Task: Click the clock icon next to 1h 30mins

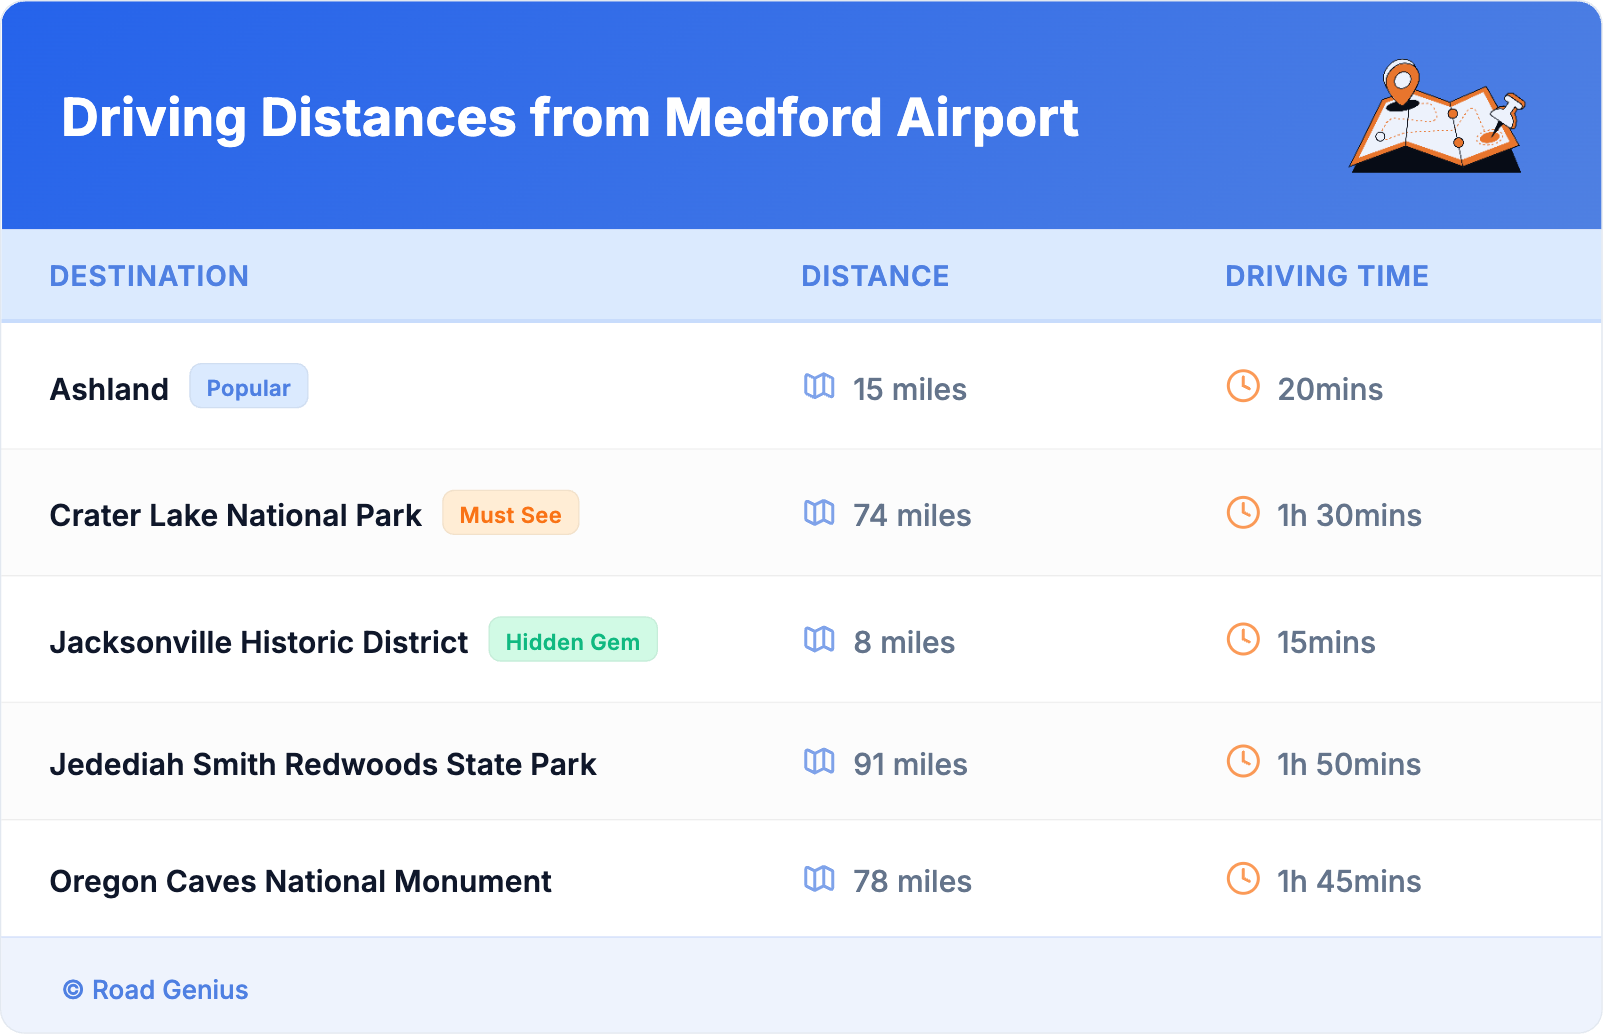Action: coord(1243,513)
